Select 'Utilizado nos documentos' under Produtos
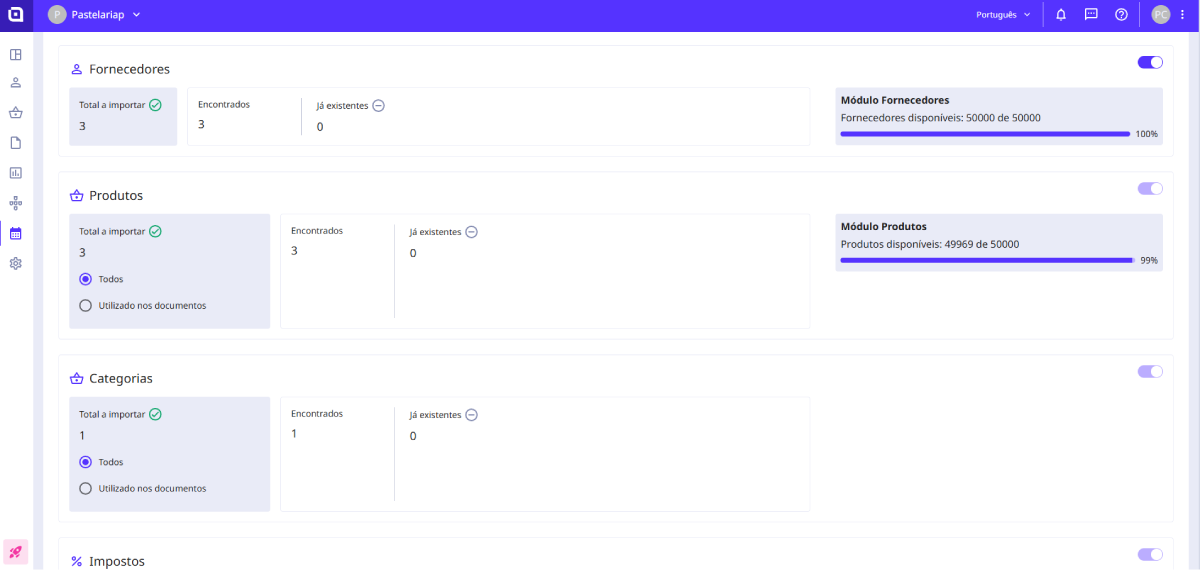Screen dimensions: 1200x570 (x=86, y=305)
